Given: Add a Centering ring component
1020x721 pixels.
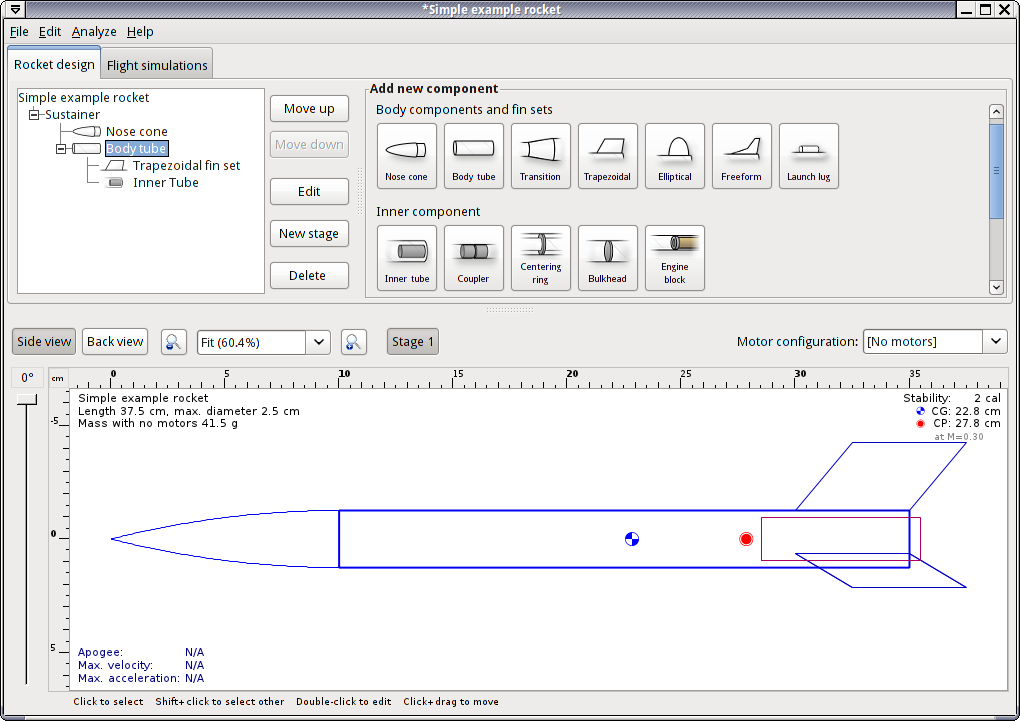Looking at the screenshot, I should (540, 258).
